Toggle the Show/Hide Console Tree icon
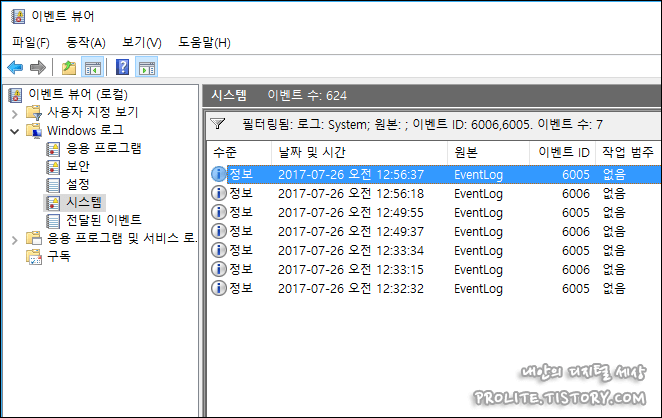Image resolution: width=662 pixels, height=418 pixels. [x=92, y=67]
